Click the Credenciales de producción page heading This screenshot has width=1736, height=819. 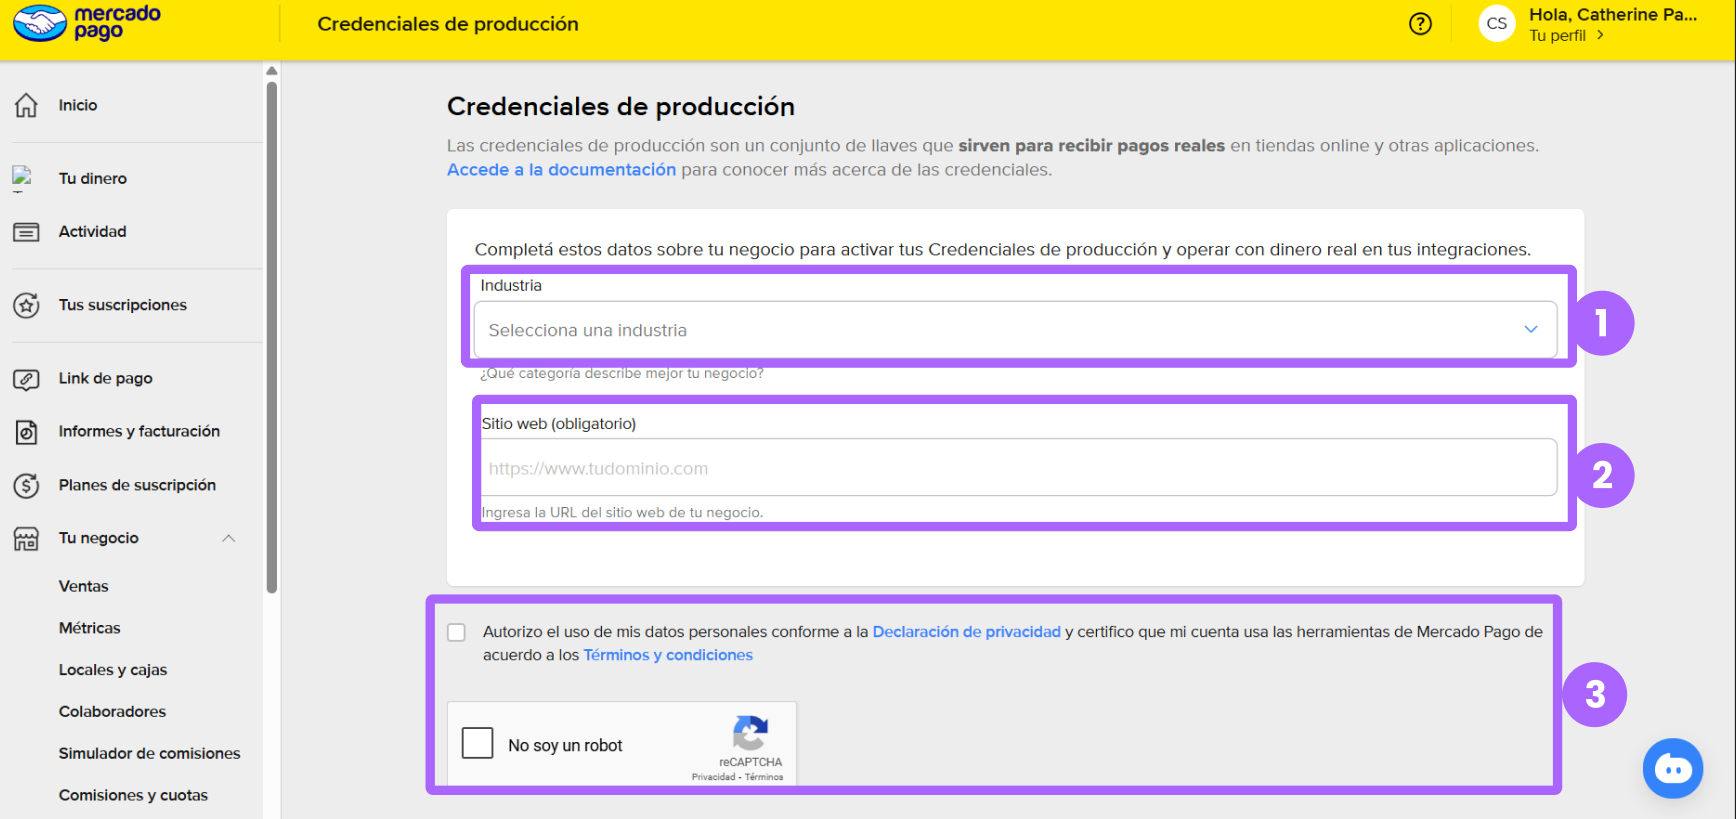tap(621, 106)
